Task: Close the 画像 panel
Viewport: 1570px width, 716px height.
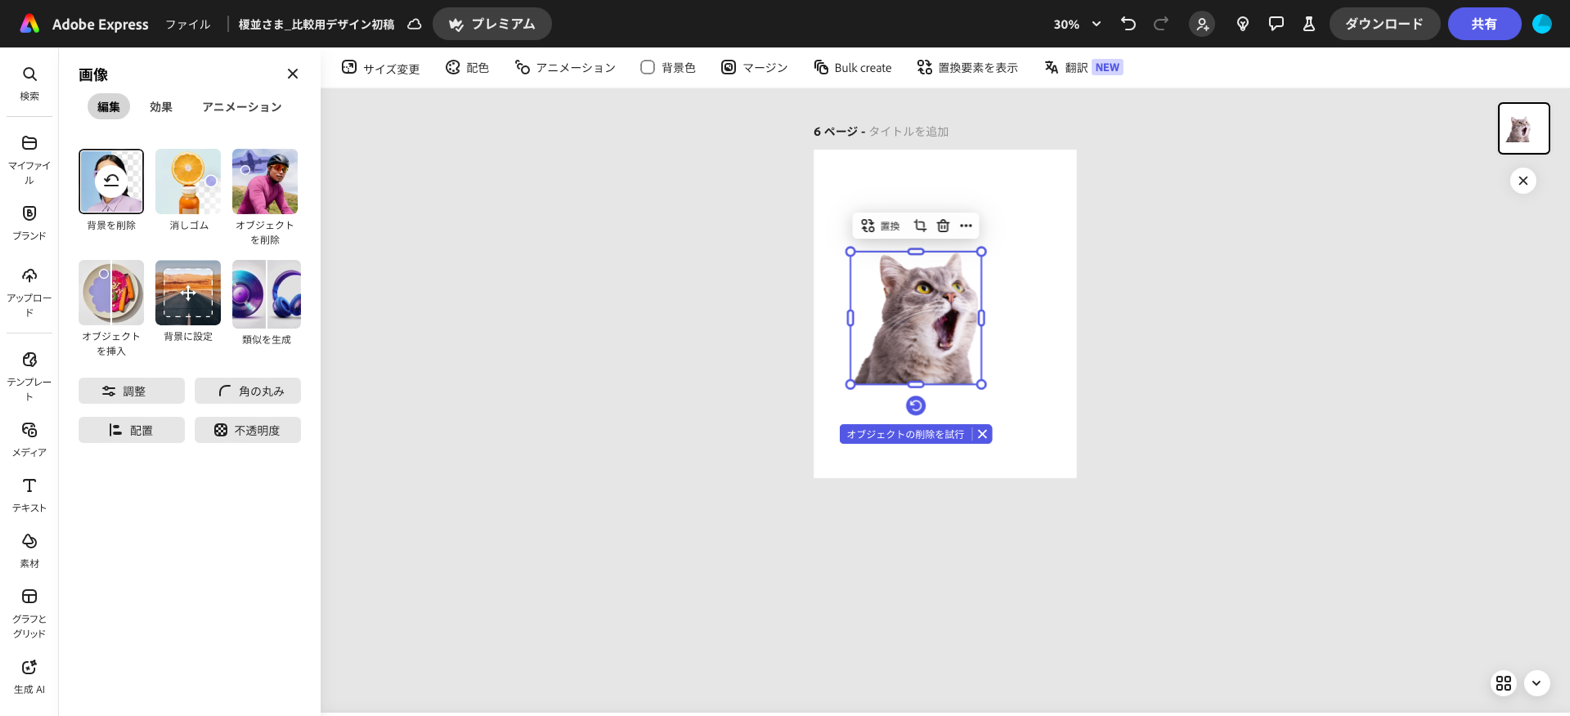Action: [x=293, y=74]
